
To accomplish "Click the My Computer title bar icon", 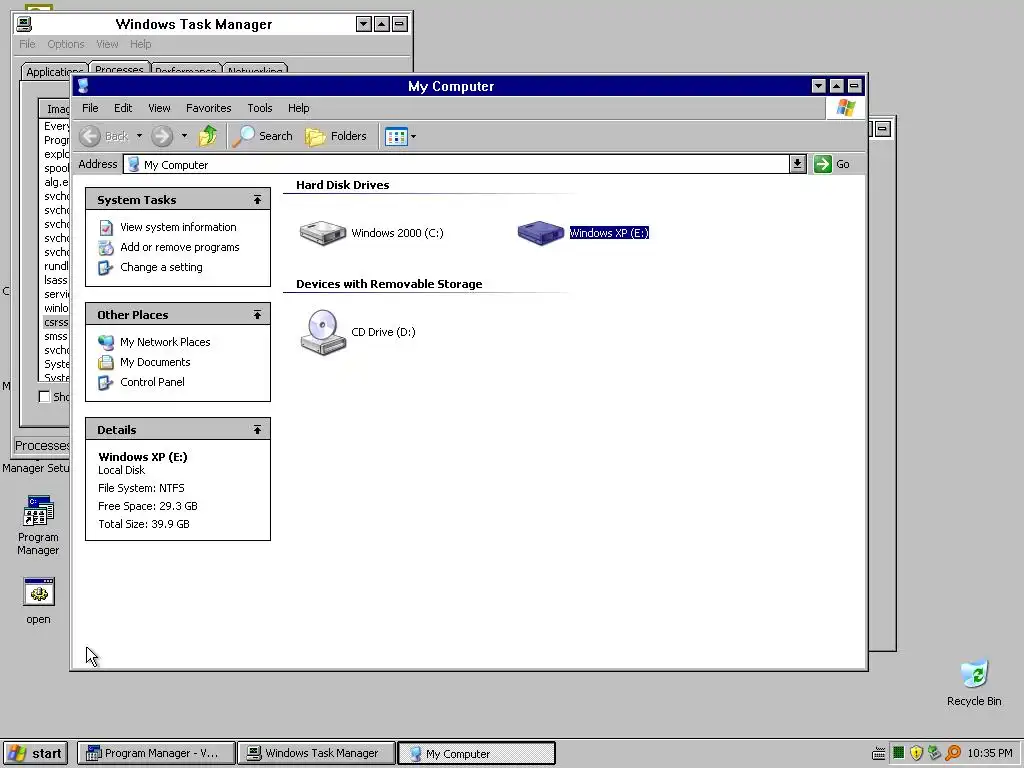I will (83, 86).
